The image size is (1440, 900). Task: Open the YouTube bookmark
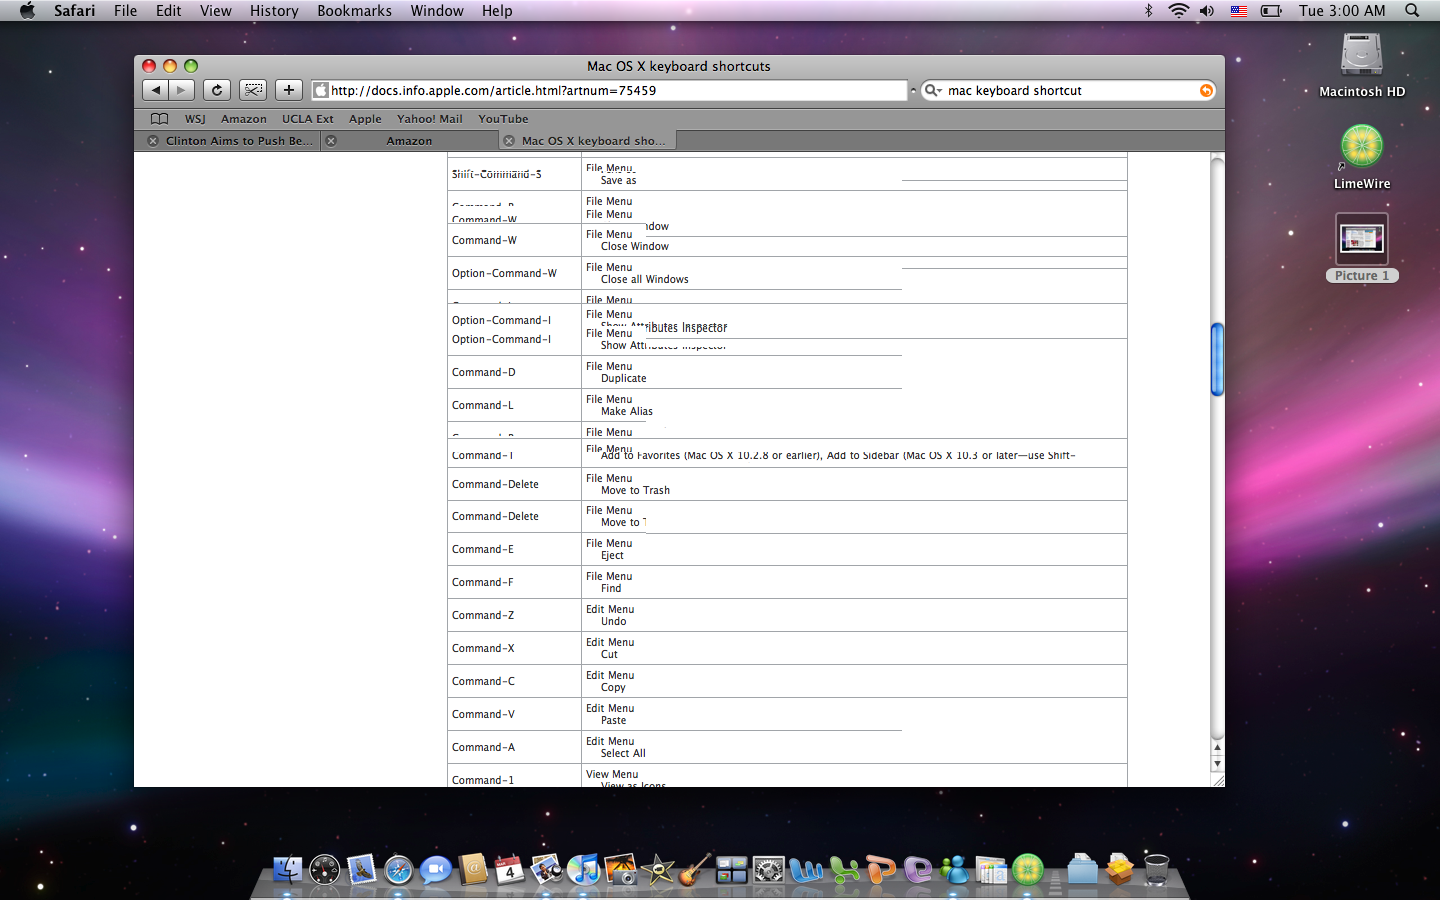click(x=503, y=119)
